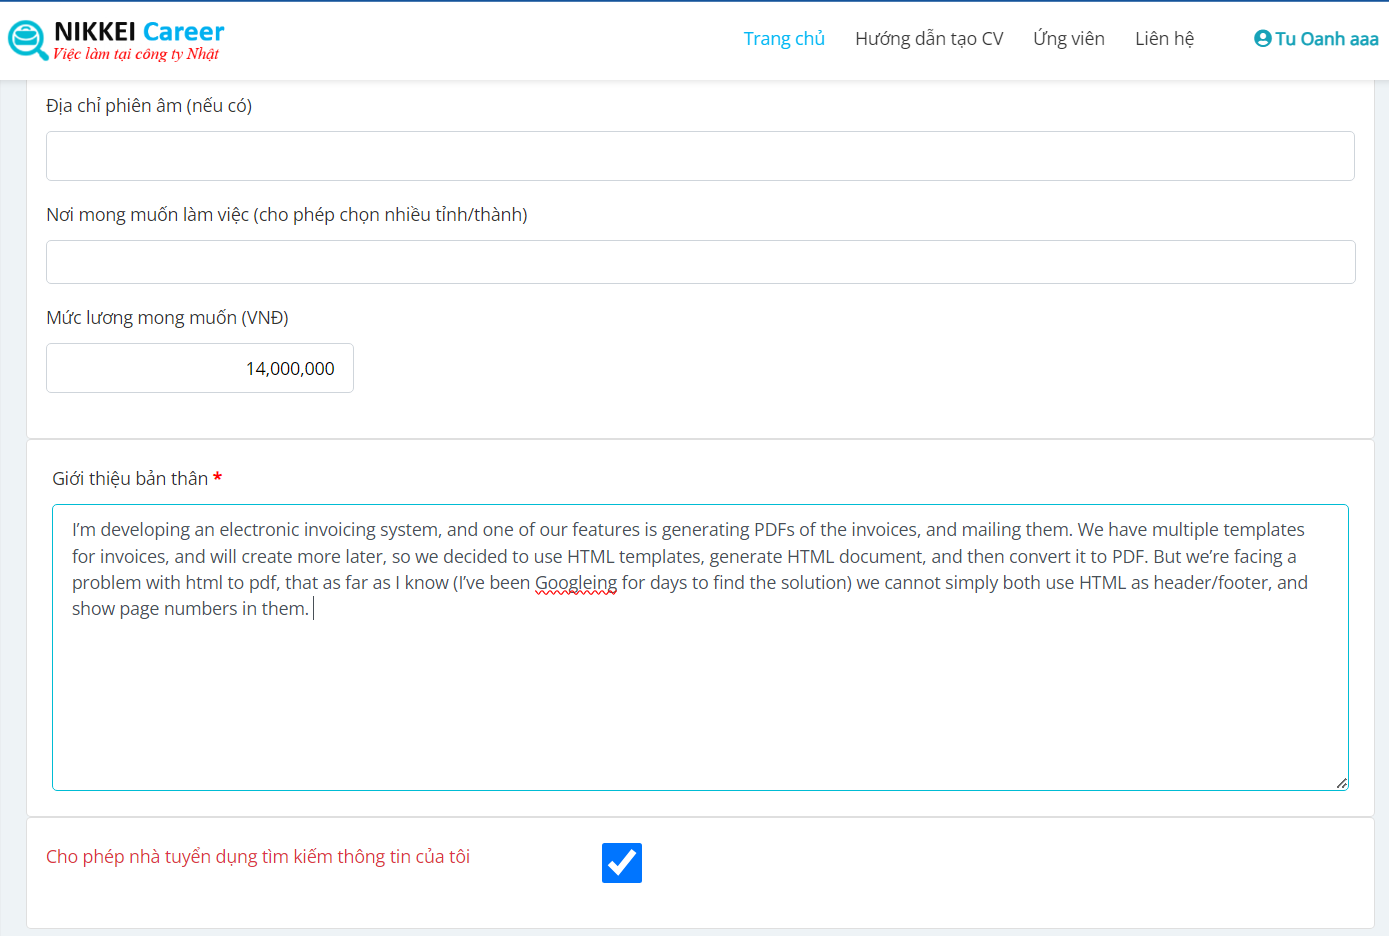
Task: Expand the Nơi mong muốn làm việc selector
Action: click(700, 262)
